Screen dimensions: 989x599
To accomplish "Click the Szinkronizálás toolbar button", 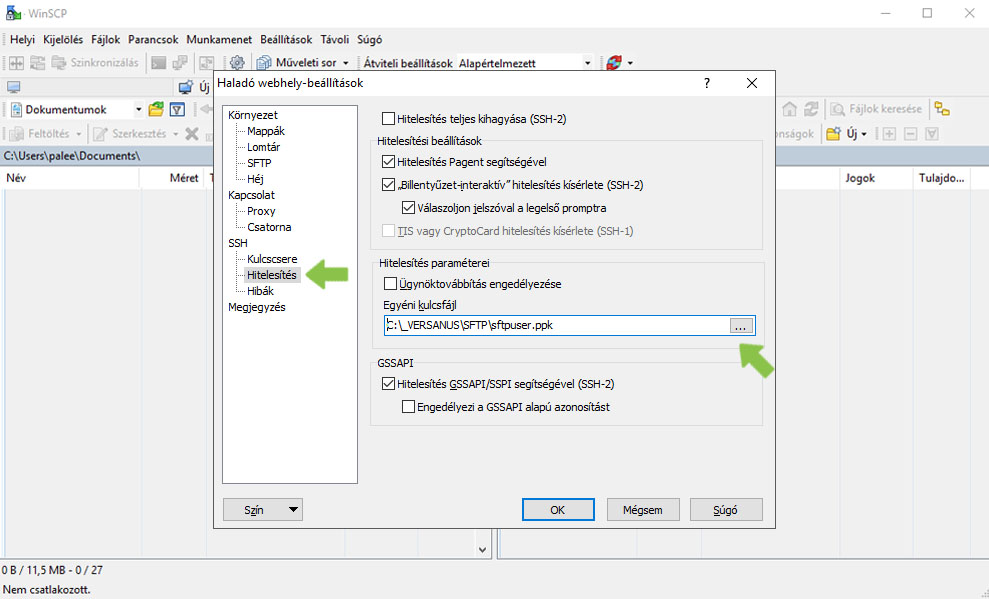I will 95,63.
